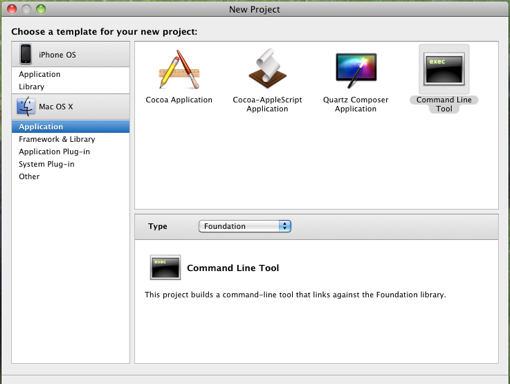Click the Quartz Composer Application label text
The image size is (510, 384).
[x=356, y=104]
